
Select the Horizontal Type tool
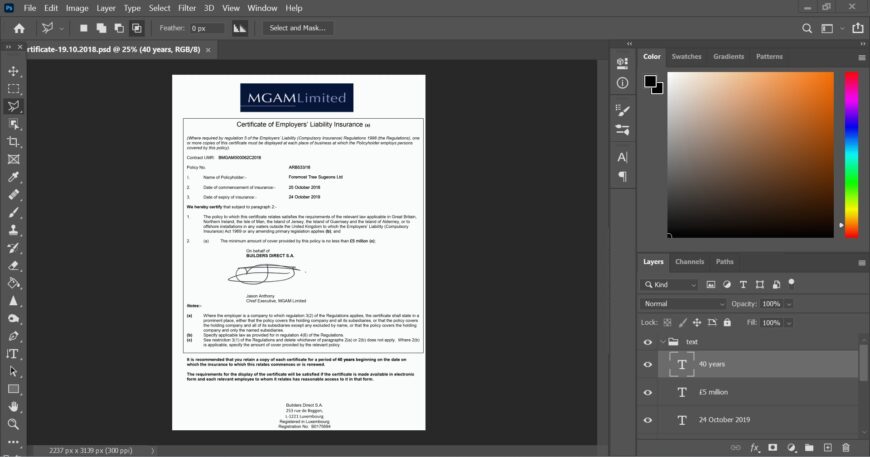[13, 354]
